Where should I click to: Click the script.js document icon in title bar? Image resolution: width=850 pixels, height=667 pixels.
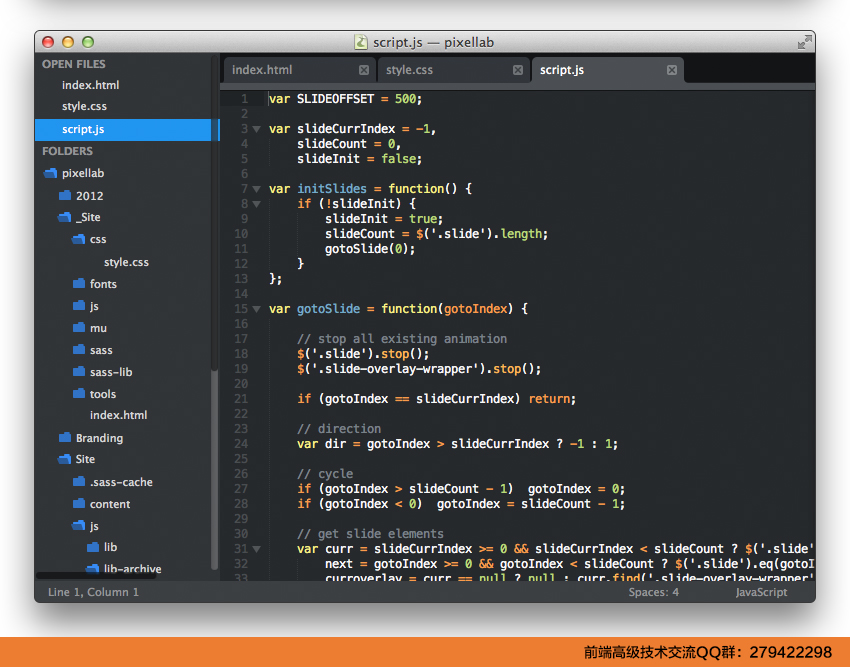point(360,42)
